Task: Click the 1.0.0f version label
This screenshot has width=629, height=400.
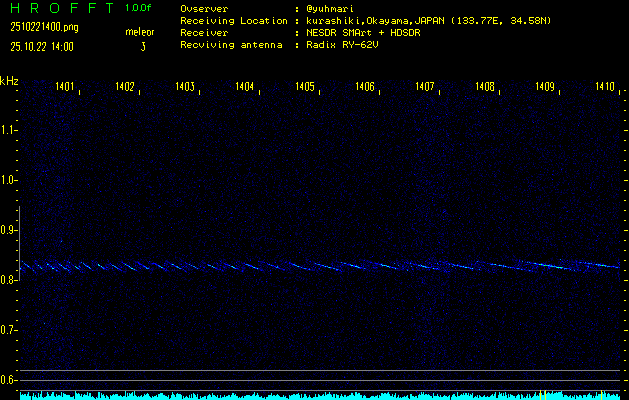Action: coord(139,8)
